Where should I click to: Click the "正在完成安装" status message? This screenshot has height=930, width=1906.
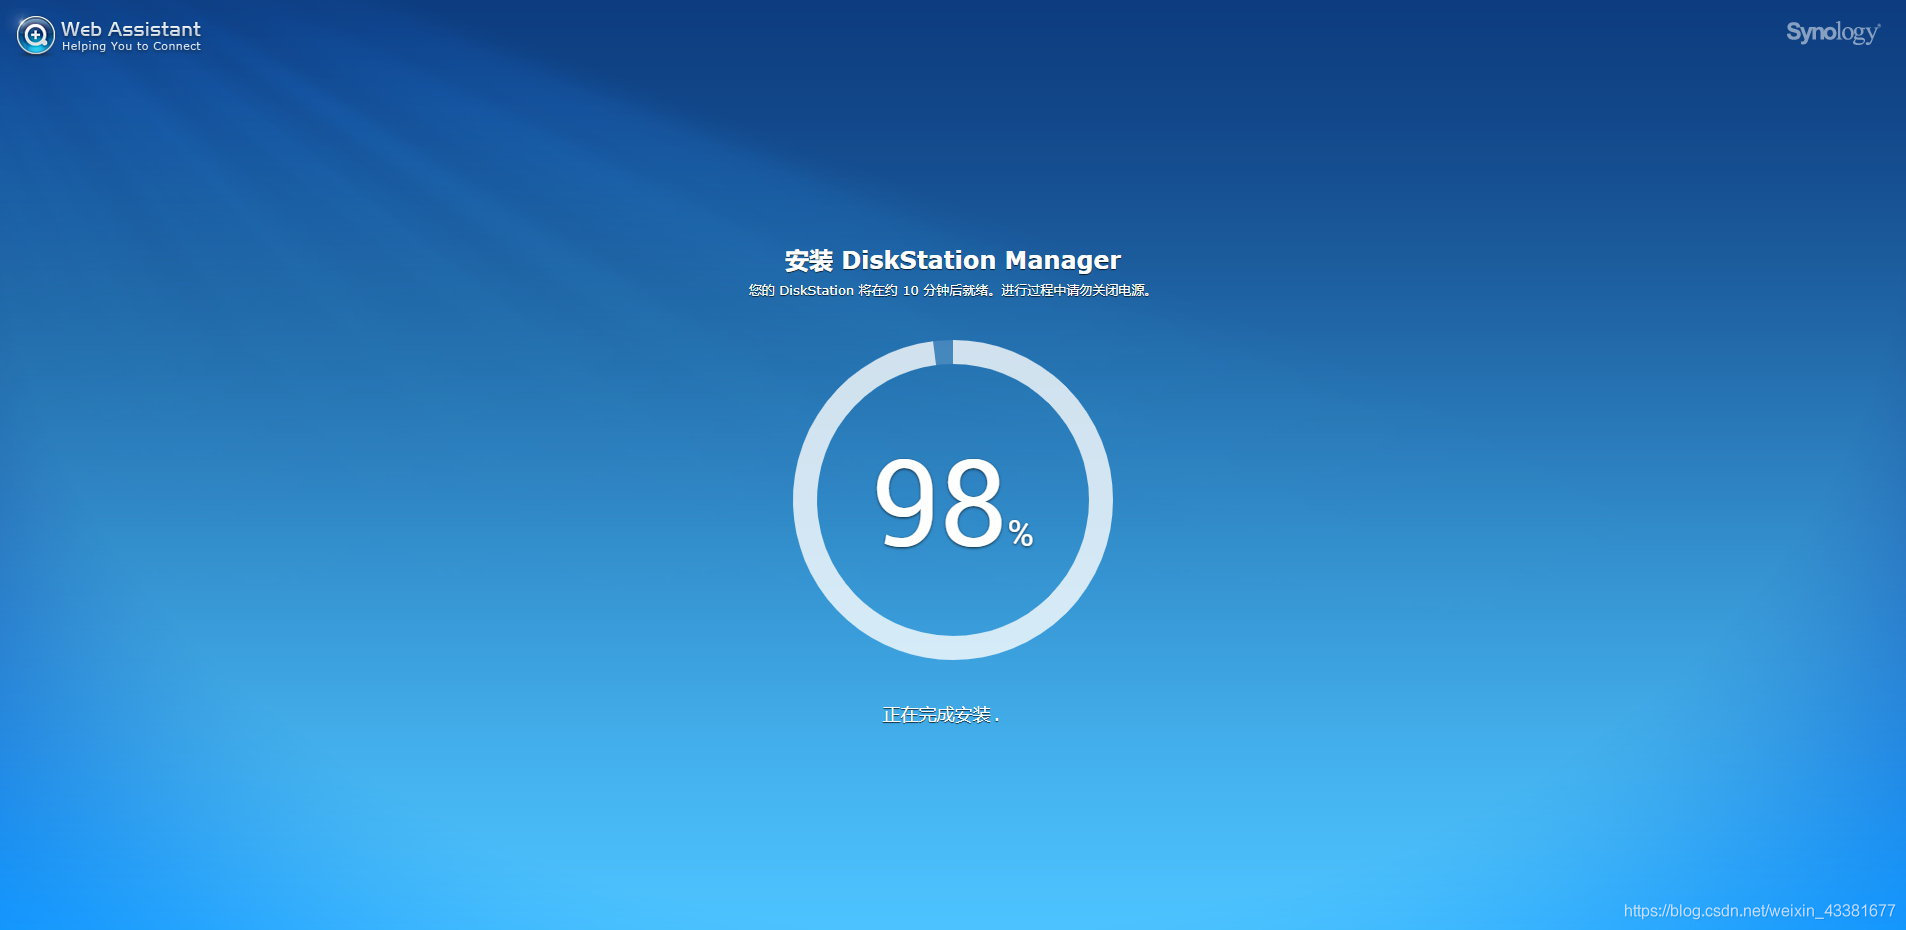(x=937, y=715)
